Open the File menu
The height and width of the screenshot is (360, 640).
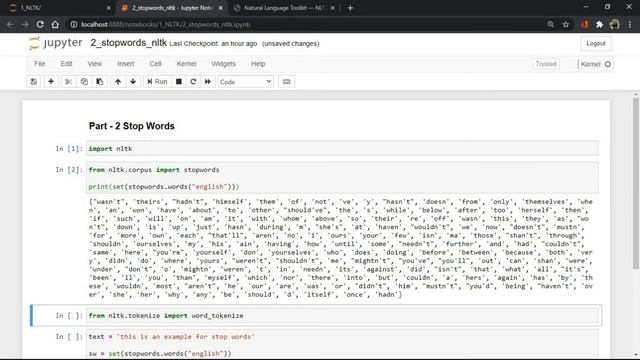40,64
